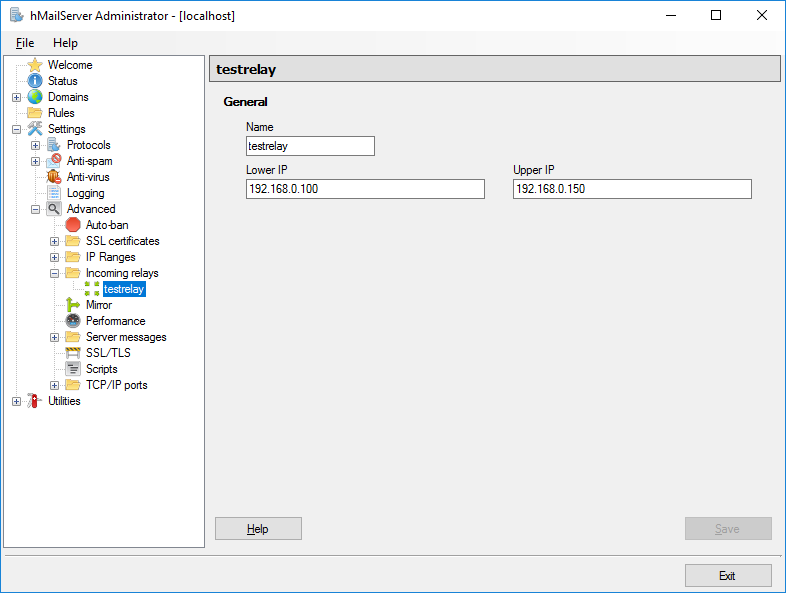Click the Name input field
This screenshot has height=593, width=786.
click(x=310, y=146)
